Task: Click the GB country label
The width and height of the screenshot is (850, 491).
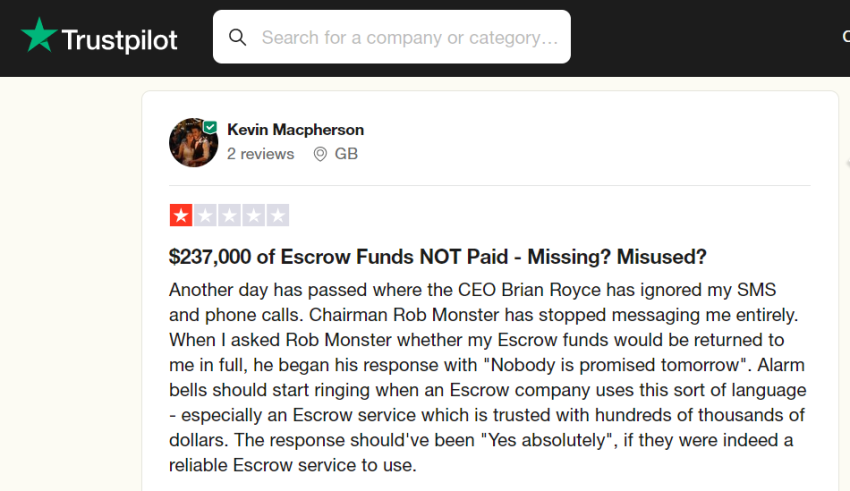Action: tap(346, 154)
